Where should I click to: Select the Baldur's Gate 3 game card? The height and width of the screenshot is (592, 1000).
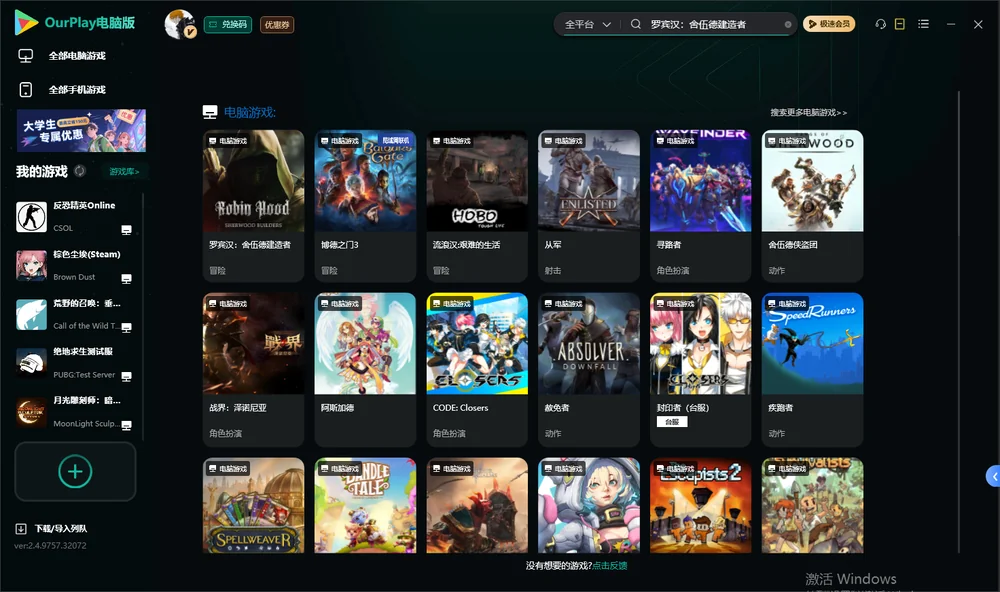coord(365,205)
